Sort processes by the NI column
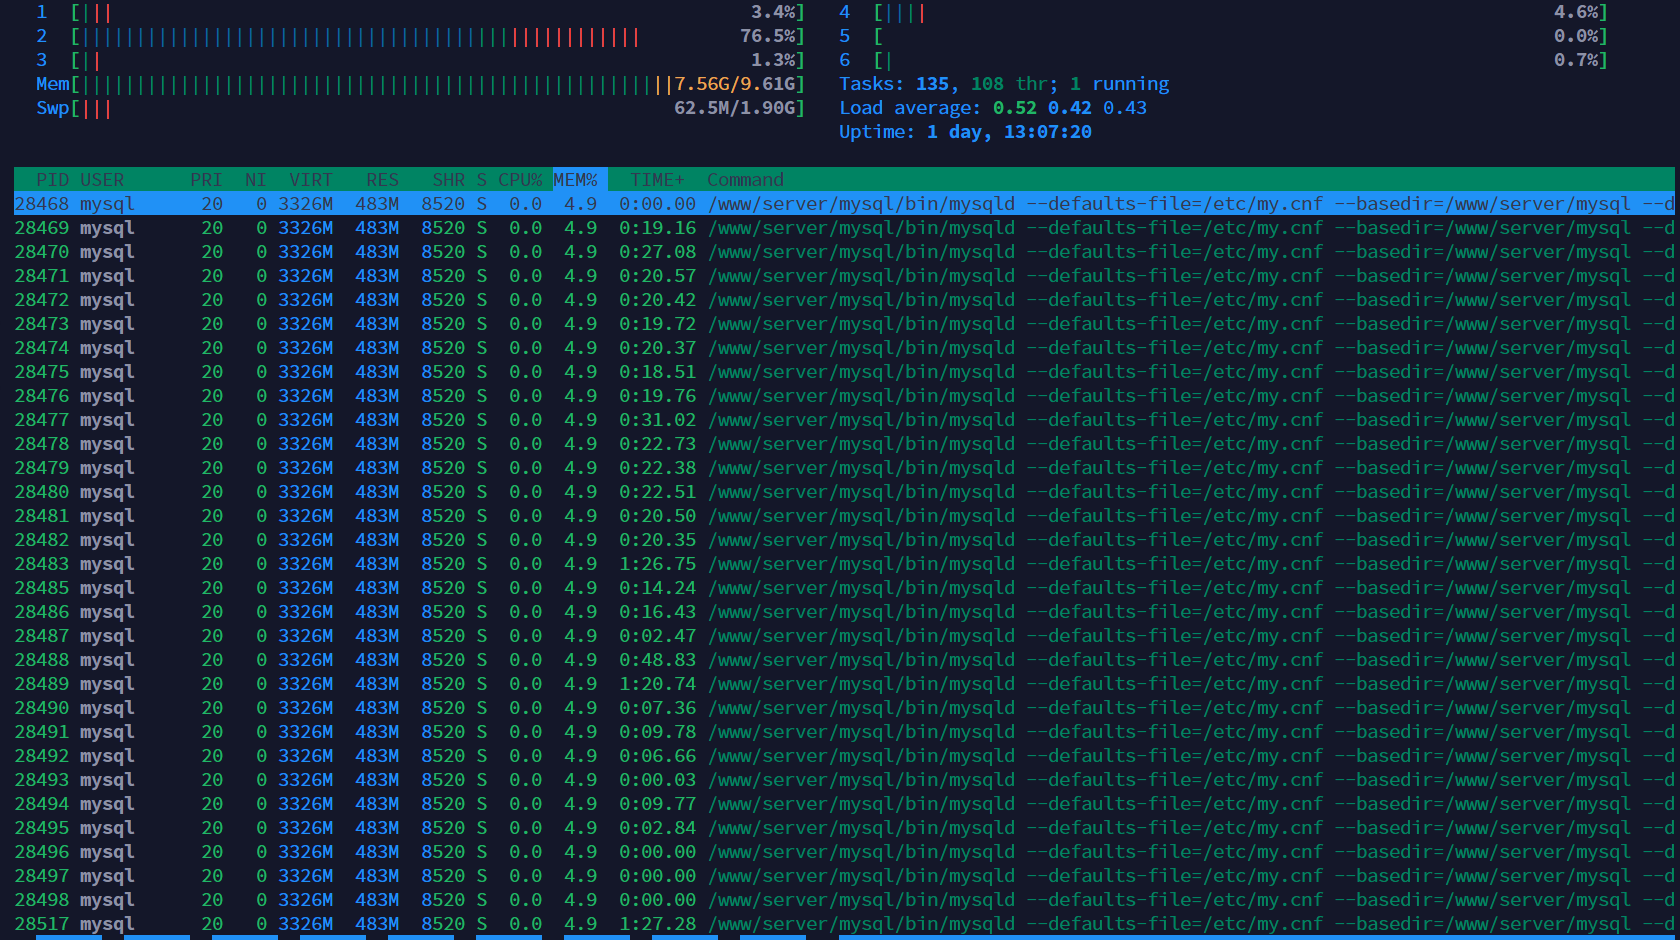This screenshot has height=940, width=1680. pyautogui.click(x=252, y=179)
